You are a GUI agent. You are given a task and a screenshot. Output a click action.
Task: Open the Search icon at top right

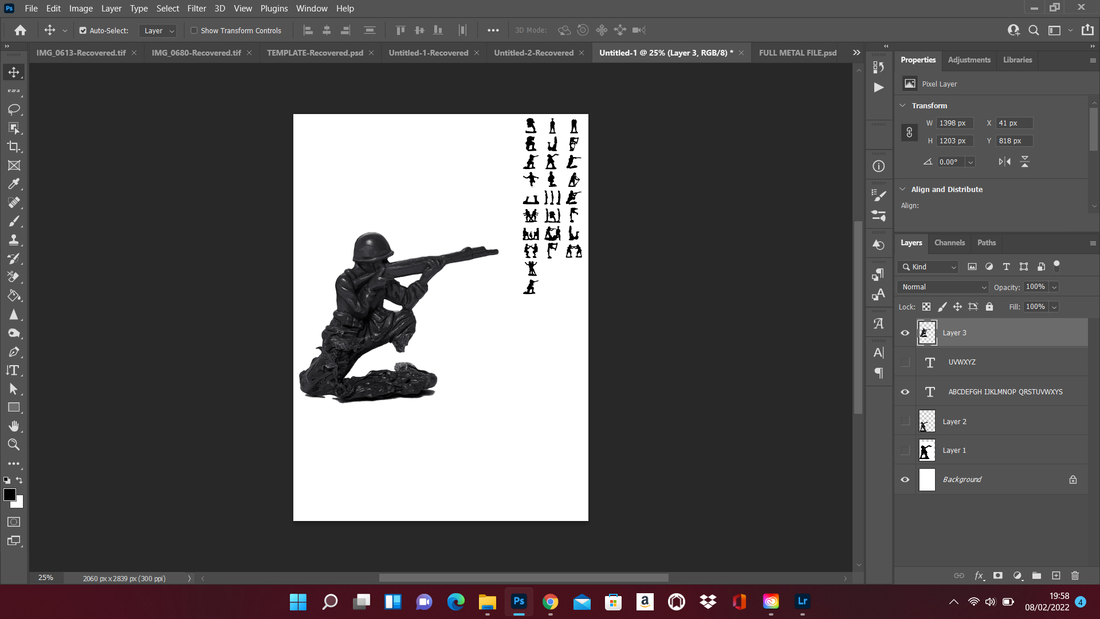[x=1033, y=30]
